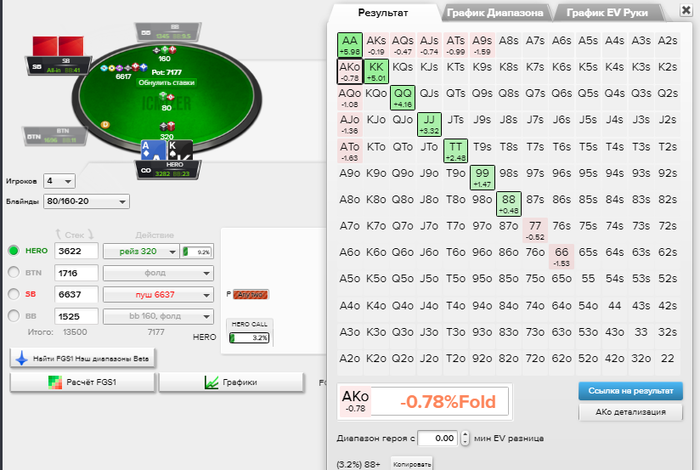Select the 99 +1.47 cell
The image size is (700, 470).
(x=482, y=177)
